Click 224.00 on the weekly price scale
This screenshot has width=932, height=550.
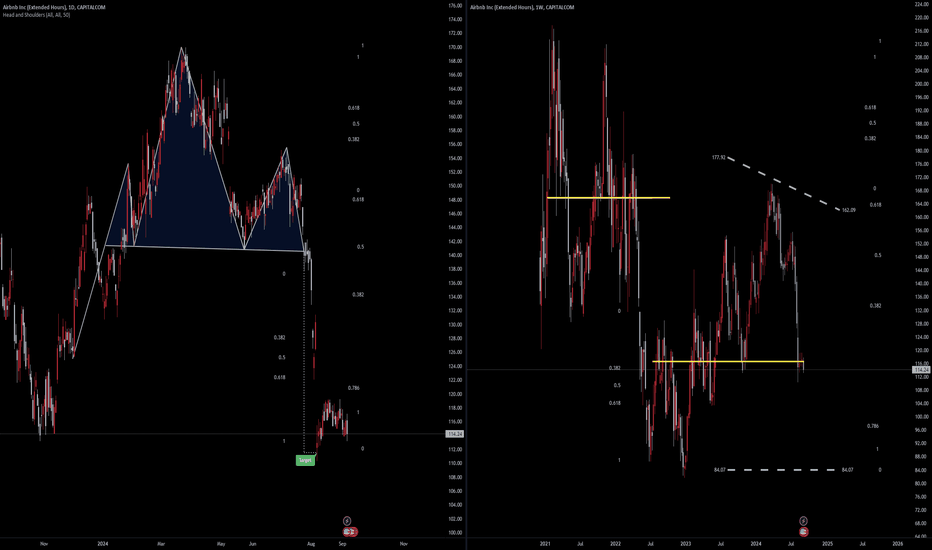click(921, 4)
